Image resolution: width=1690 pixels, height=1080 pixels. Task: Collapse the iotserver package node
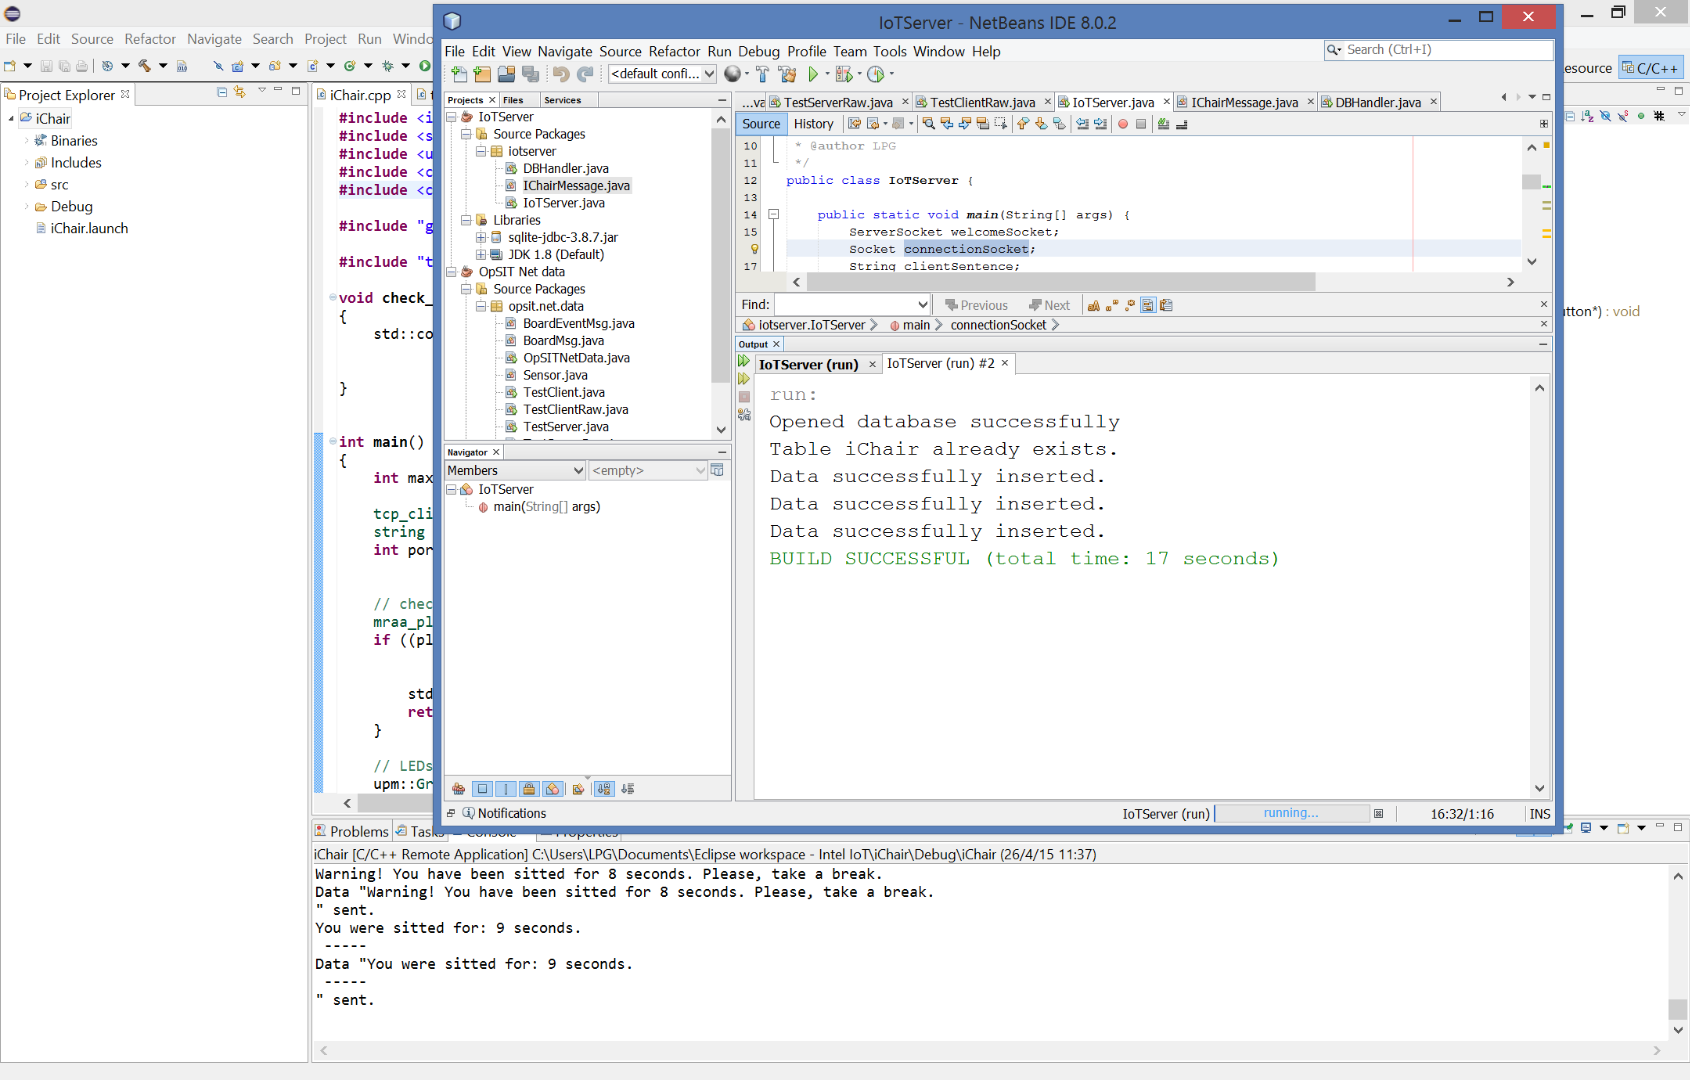(x=481, y=152)
